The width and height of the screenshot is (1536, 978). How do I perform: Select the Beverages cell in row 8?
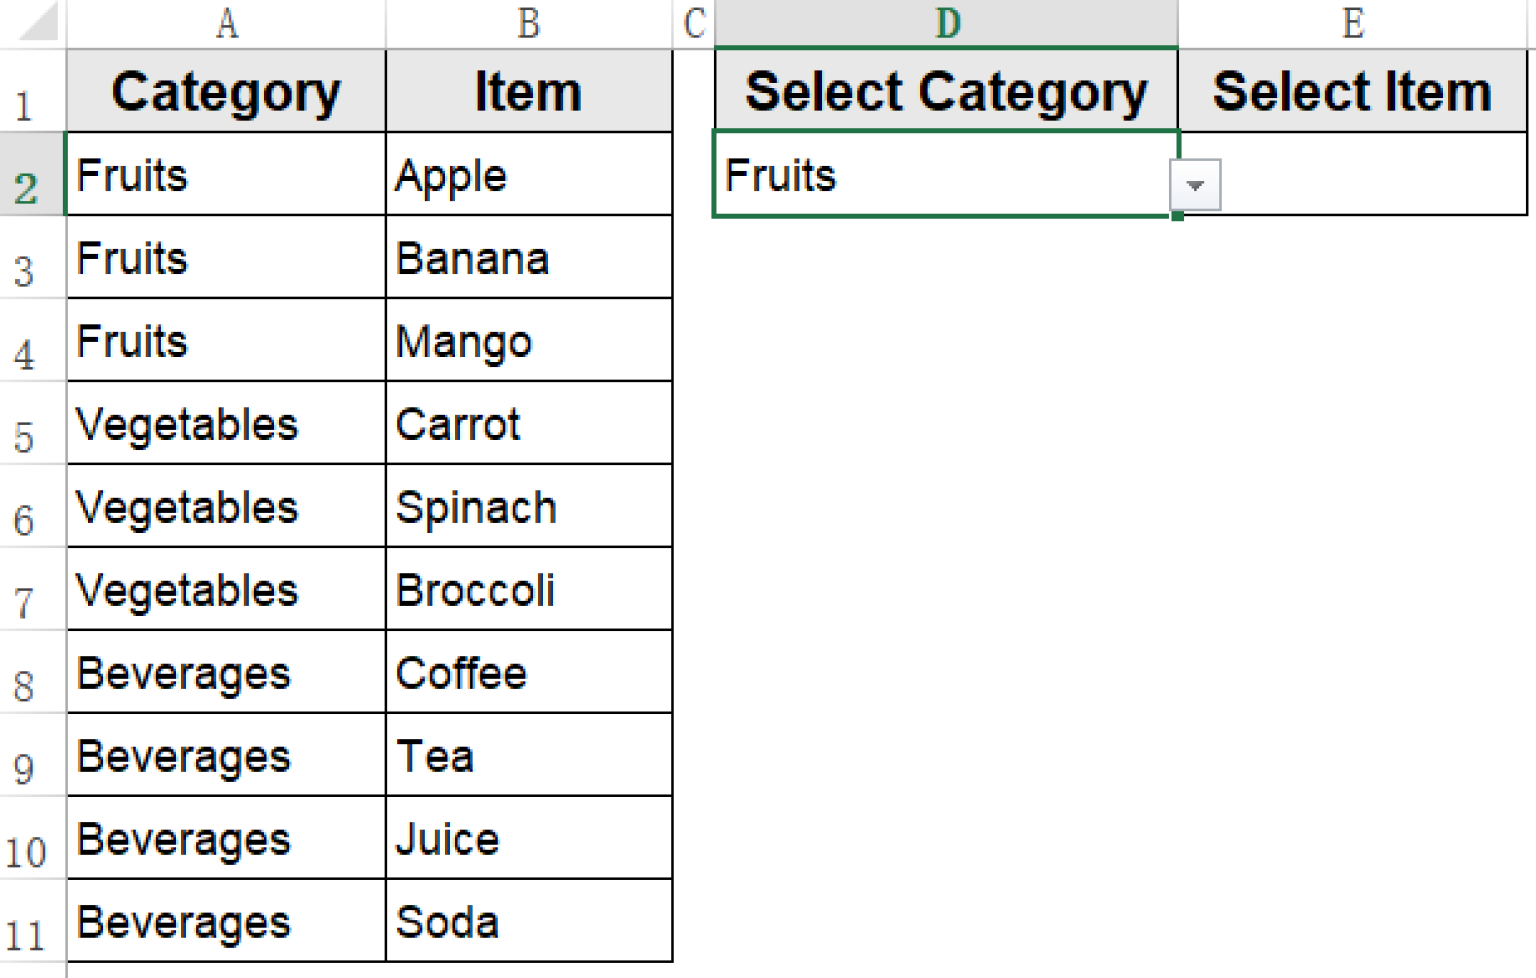click(x=225, y=672)
